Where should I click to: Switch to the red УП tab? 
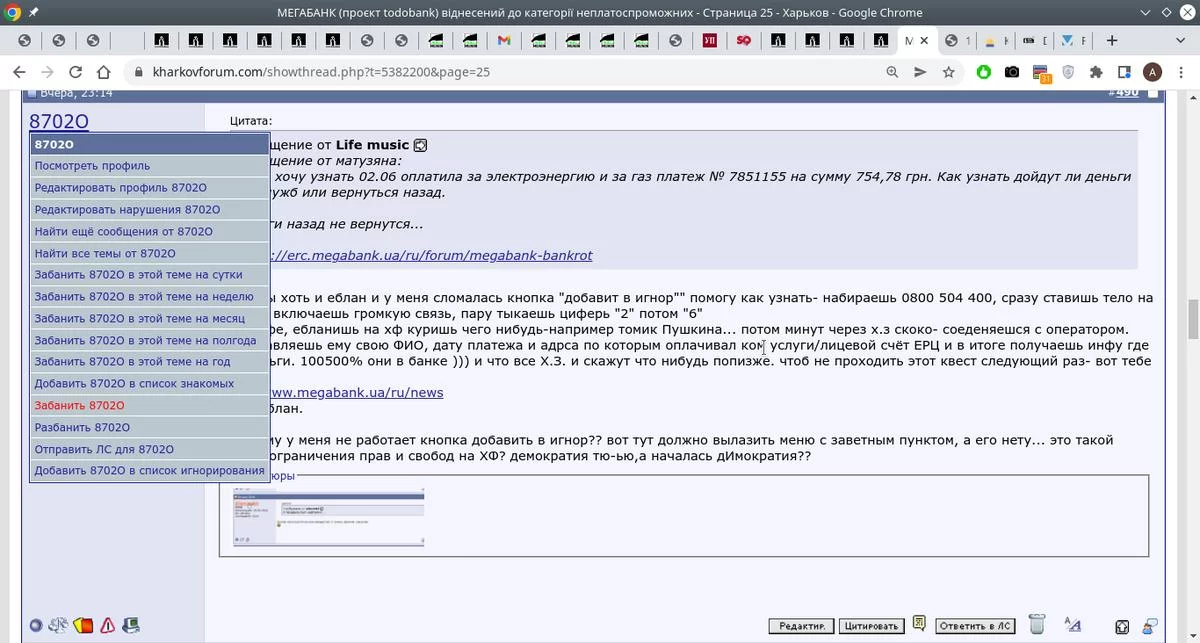[x=709, y=41]
